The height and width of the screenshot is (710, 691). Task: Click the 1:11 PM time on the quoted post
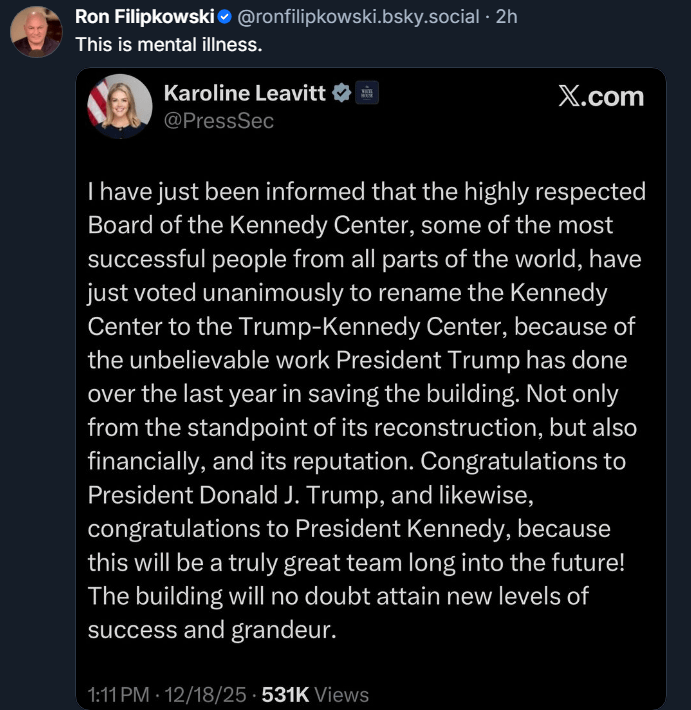click(x=117, y=694)
